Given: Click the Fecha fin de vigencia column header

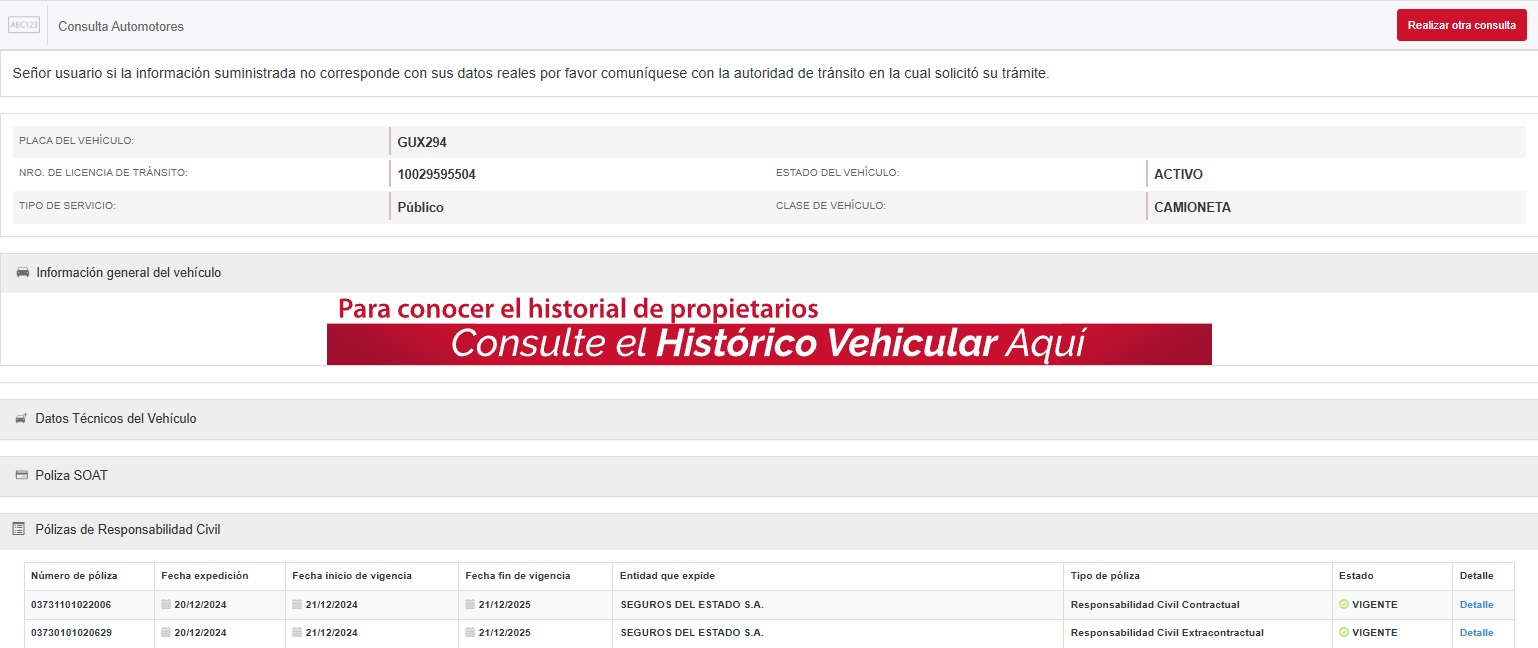Looking at the screenshot, I should (517, 576).
